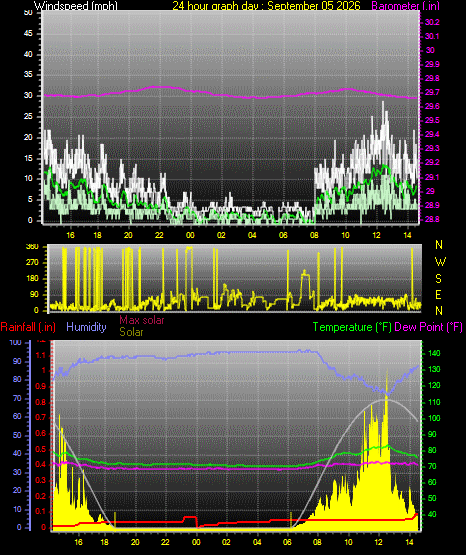Click the barometer scale value 29.8
The height and width of the screenshot is (555, 466).
(432, 78)
